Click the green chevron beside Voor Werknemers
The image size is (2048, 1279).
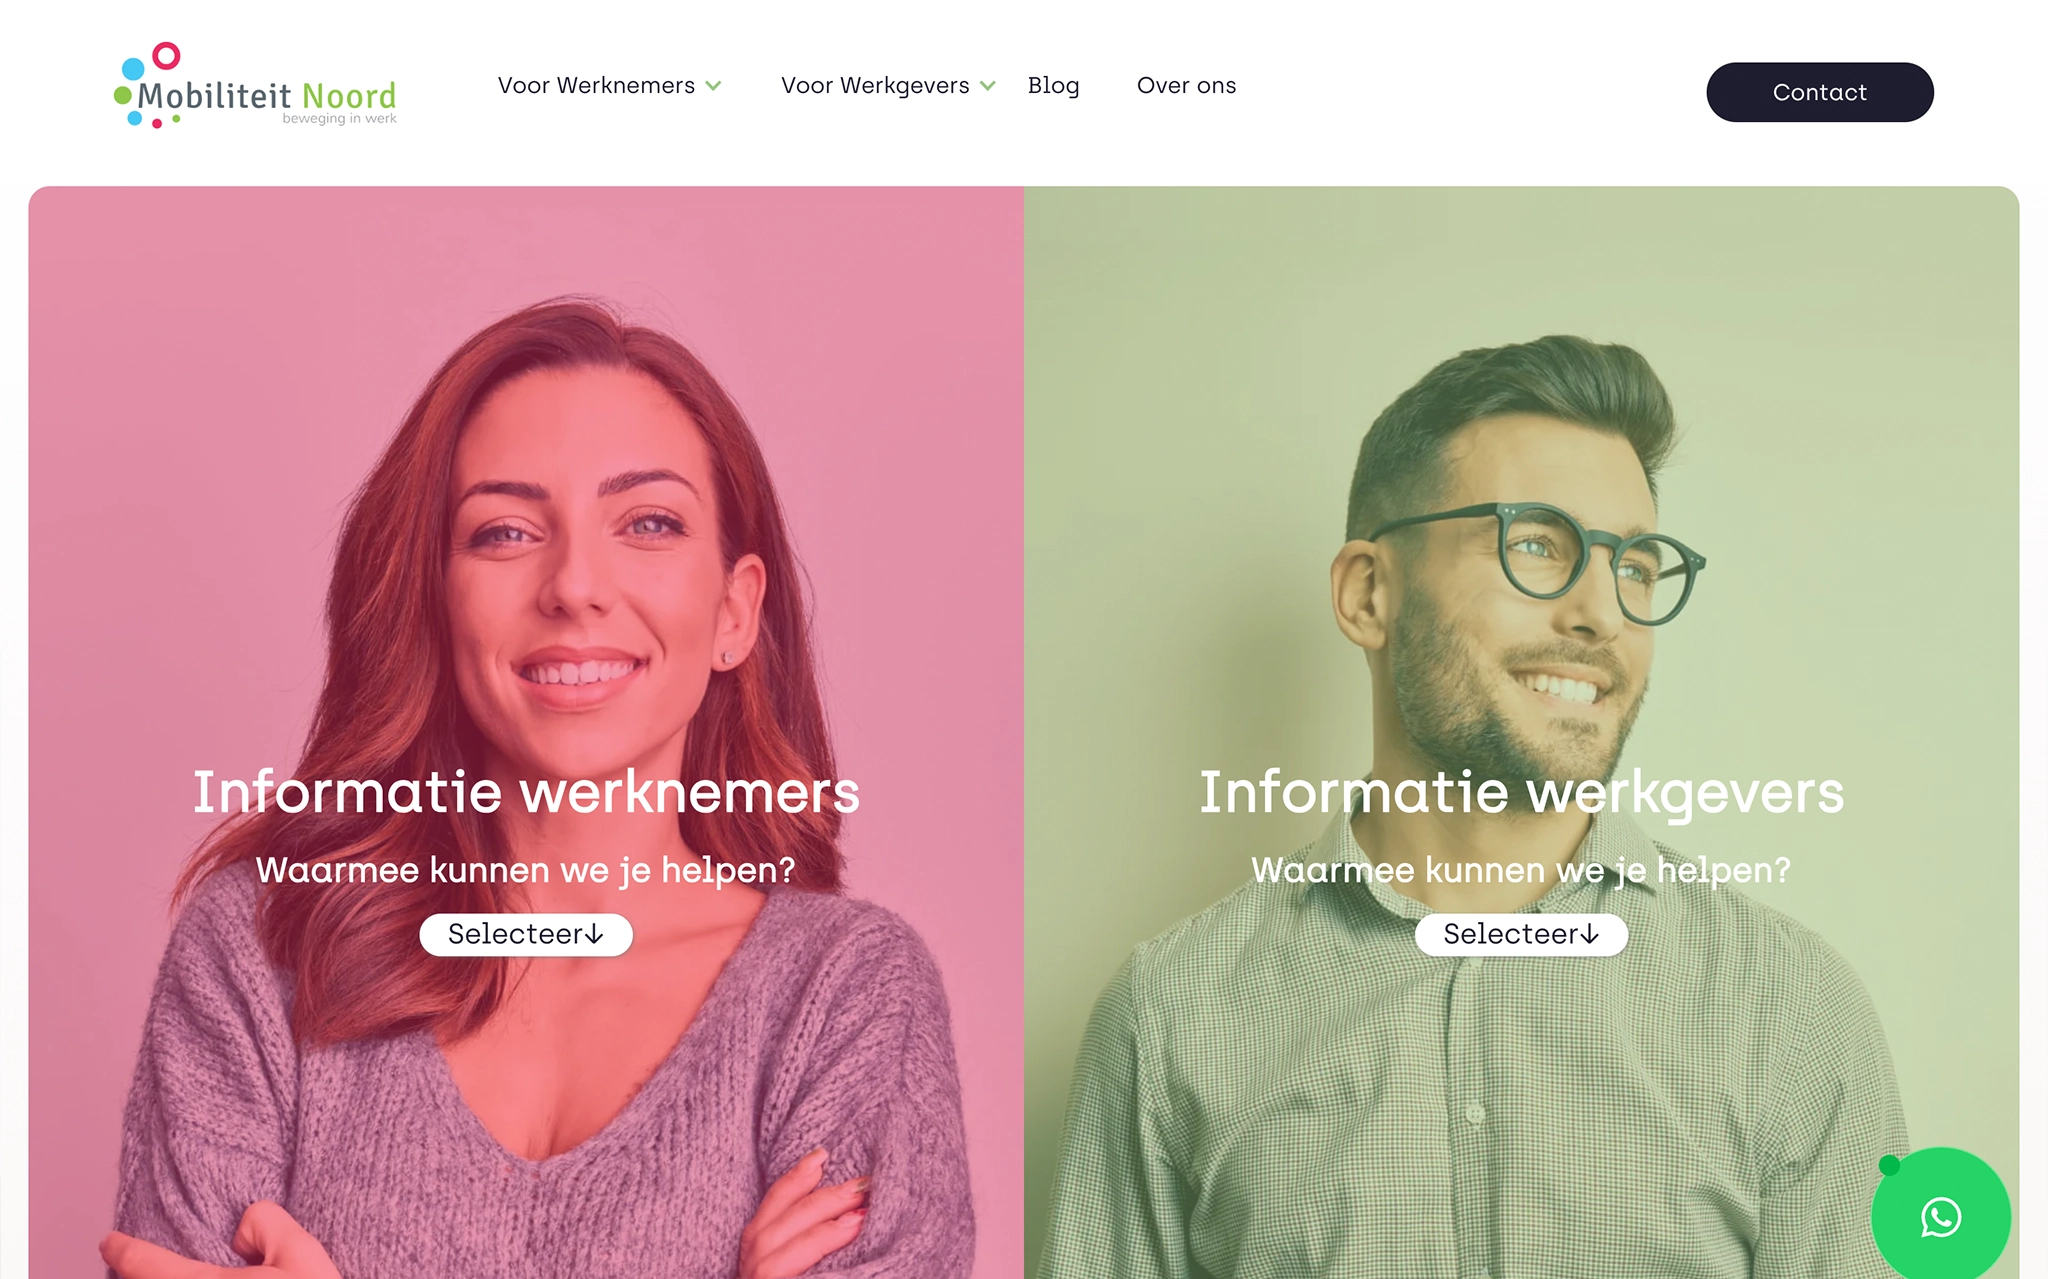[x=713, y=86]
